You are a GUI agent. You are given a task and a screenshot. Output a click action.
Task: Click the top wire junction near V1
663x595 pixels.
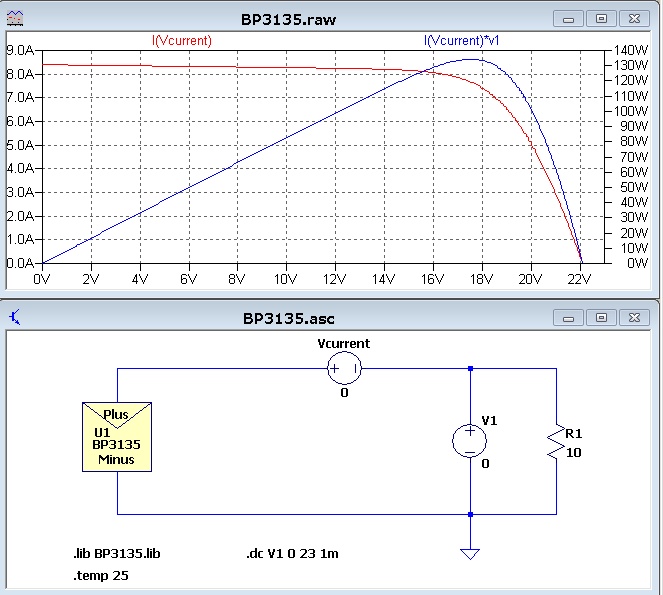[470, 368]
